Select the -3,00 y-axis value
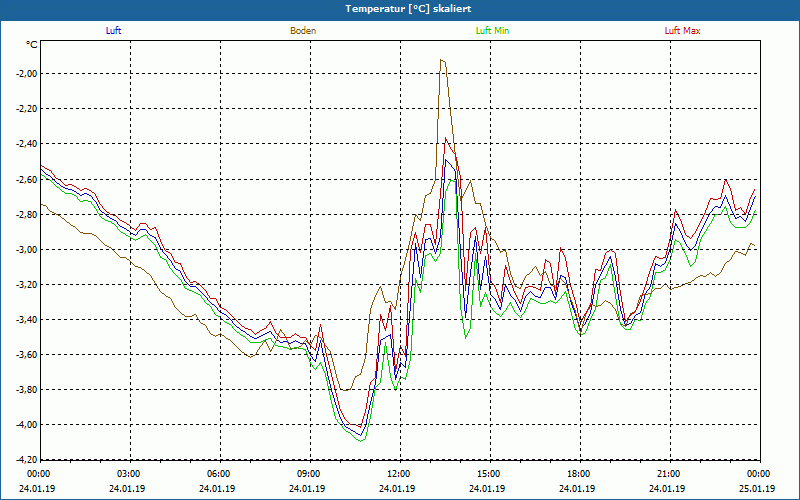This screenshot has height=500, width=800. pyautogui.click(x=27, y=249)
